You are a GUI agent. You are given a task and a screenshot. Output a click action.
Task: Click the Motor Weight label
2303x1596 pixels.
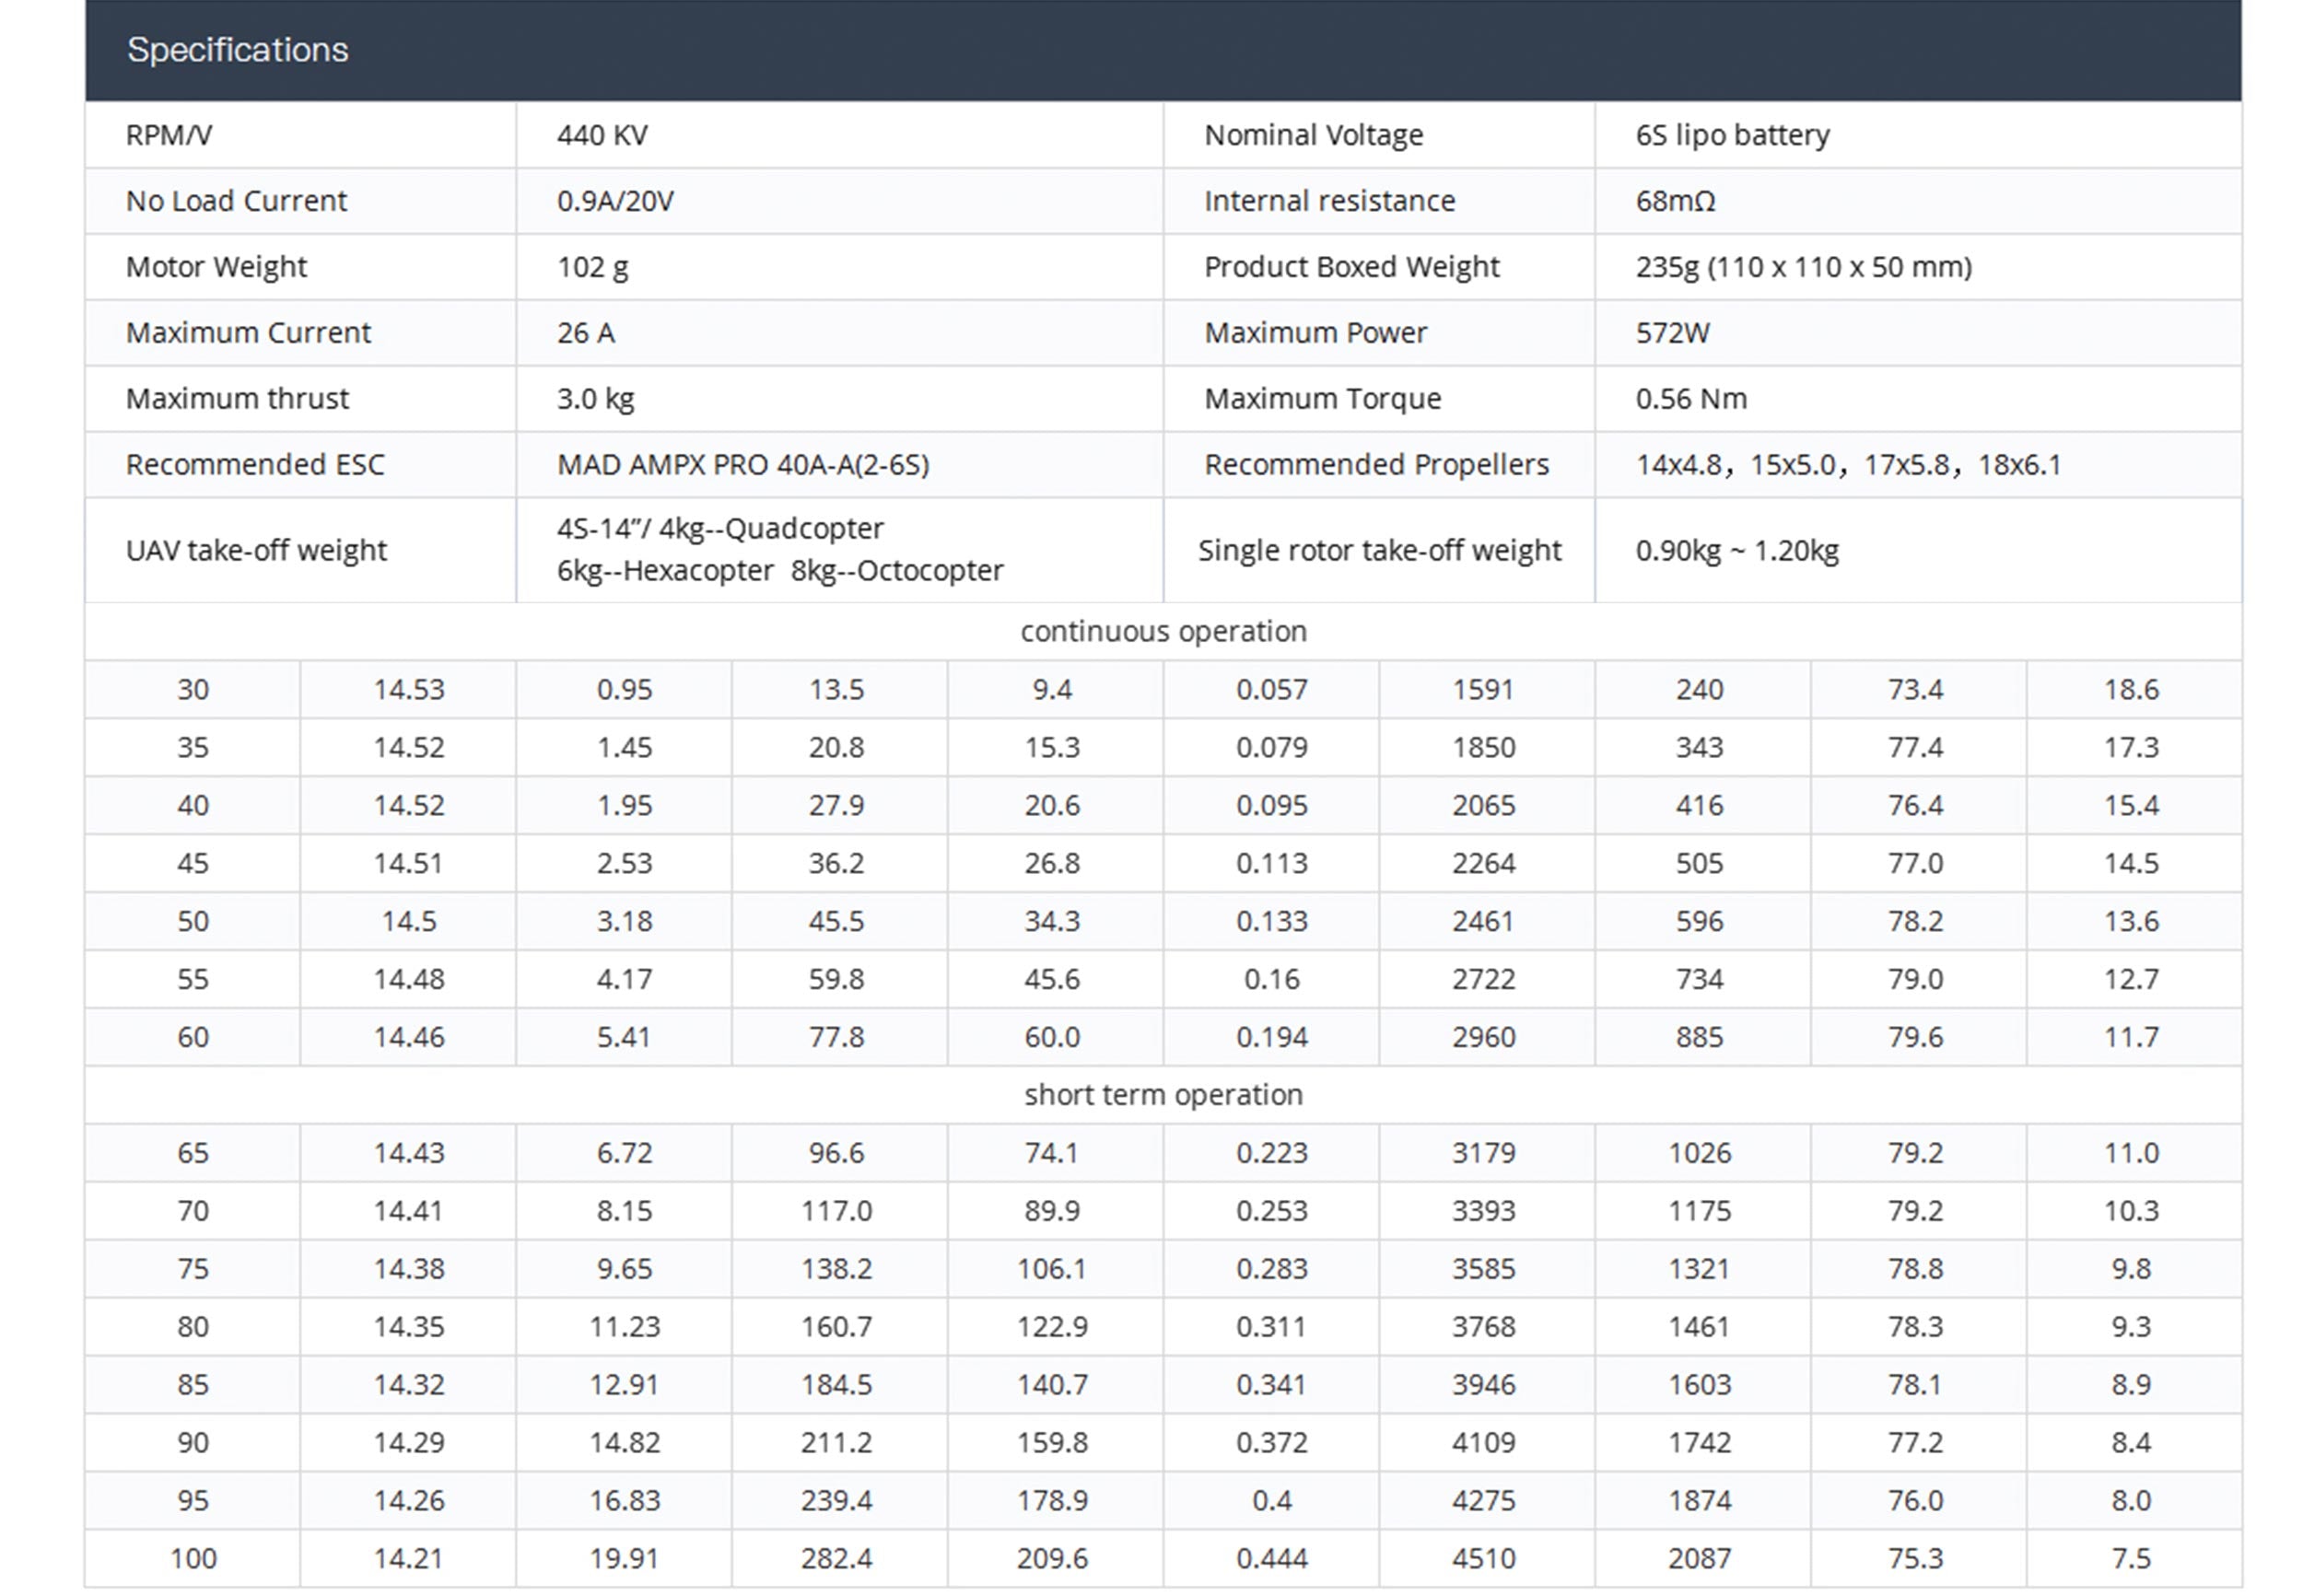(216, 267)
